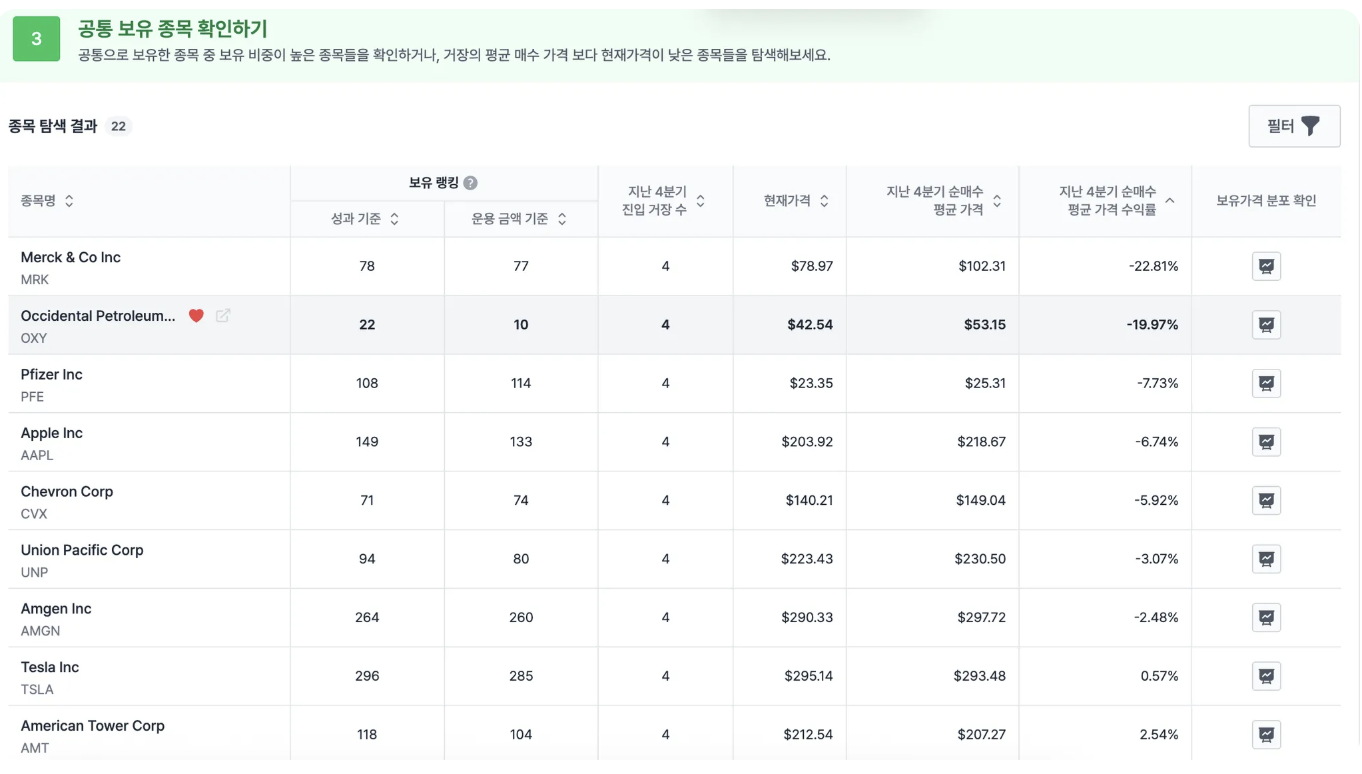Click the green step 3 badge
This screenshot has width=1362, height=774.
37,39
